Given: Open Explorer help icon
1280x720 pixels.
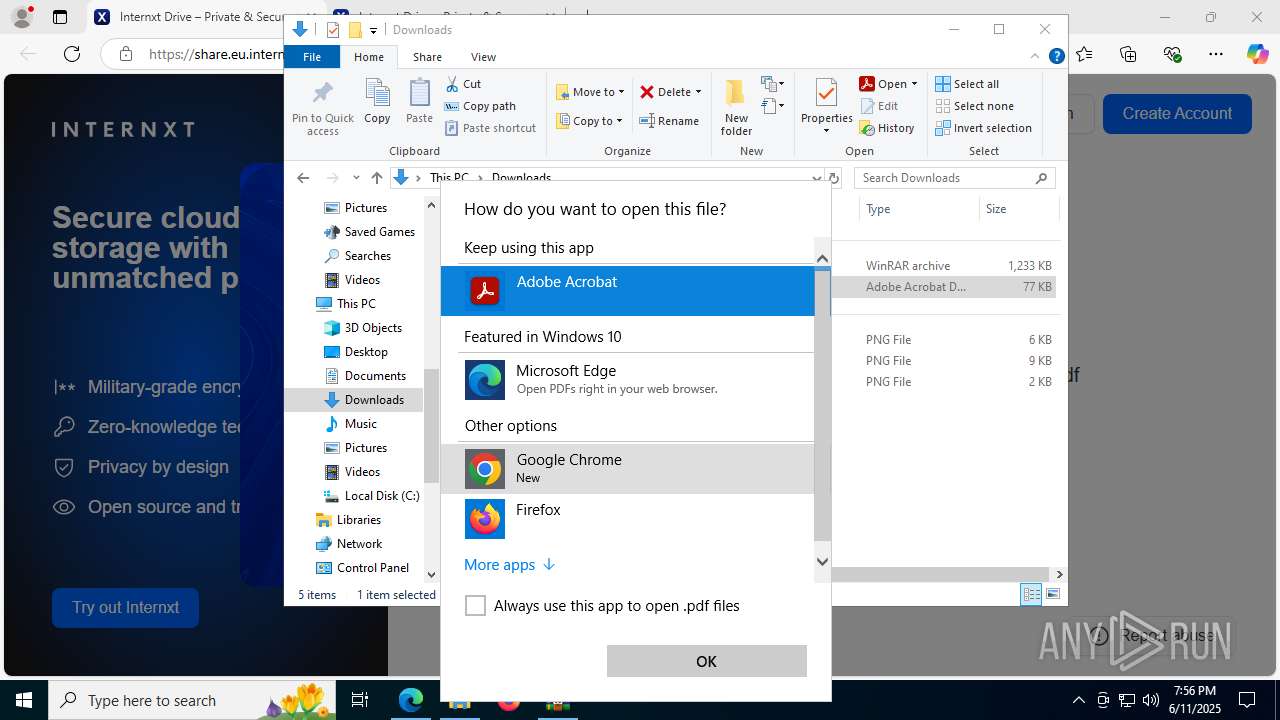Looking at the screenshot, I should (1056, 57).
